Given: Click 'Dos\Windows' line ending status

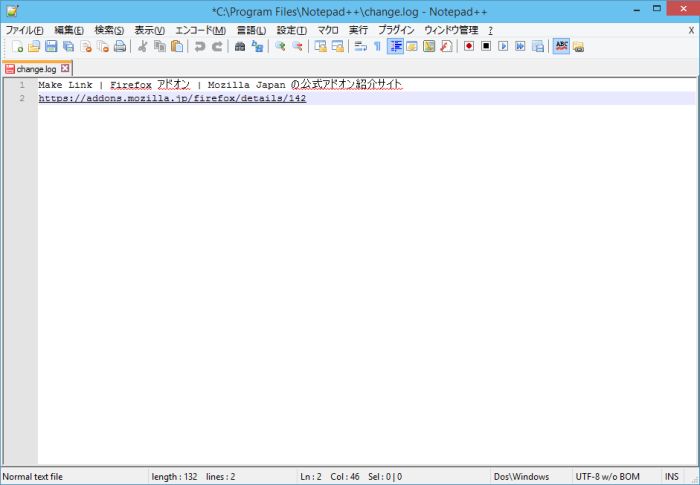Looking at the screenshot, I should pos(521,477).
